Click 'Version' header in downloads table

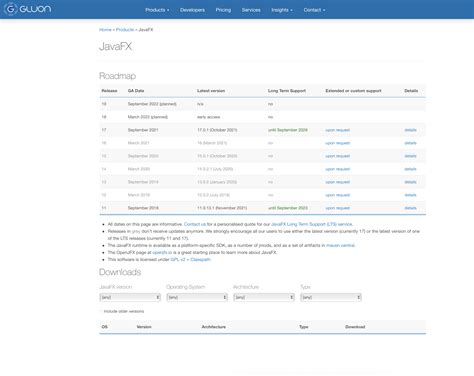(144, 327)
